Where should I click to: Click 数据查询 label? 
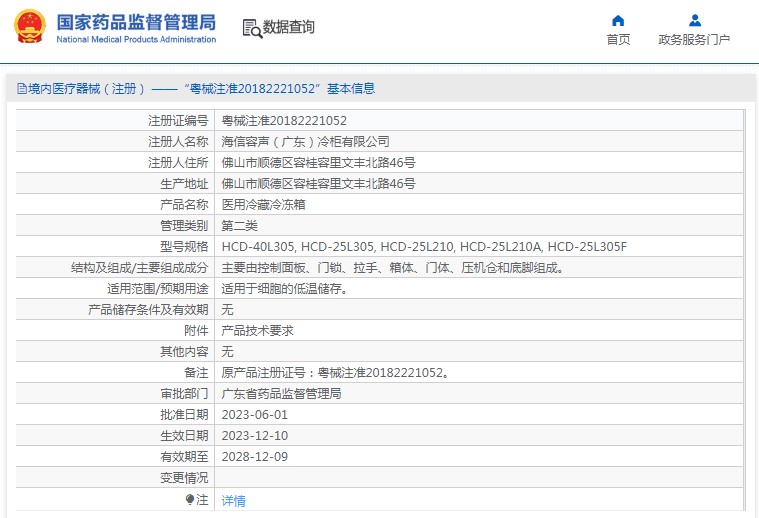pyautogui.click(x=288, y=27)
